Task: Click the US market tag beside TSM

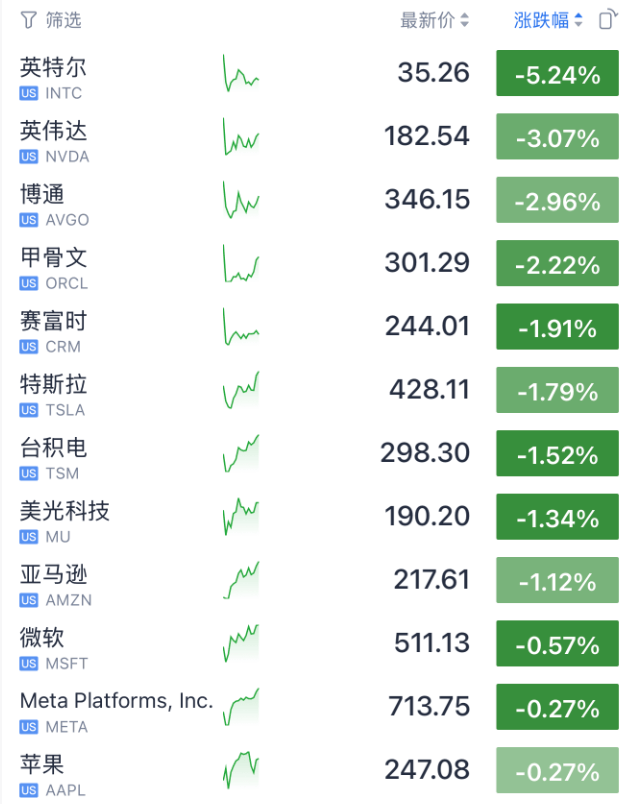Action: [x=29, y=474]
